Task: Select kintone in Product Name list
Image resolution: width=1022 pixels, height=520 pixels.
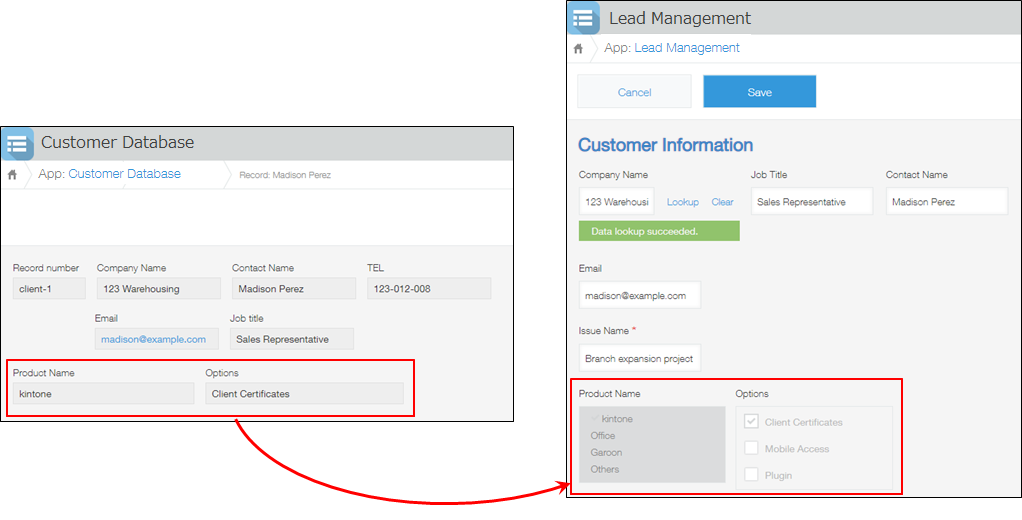Action: (x=616, y=419)
